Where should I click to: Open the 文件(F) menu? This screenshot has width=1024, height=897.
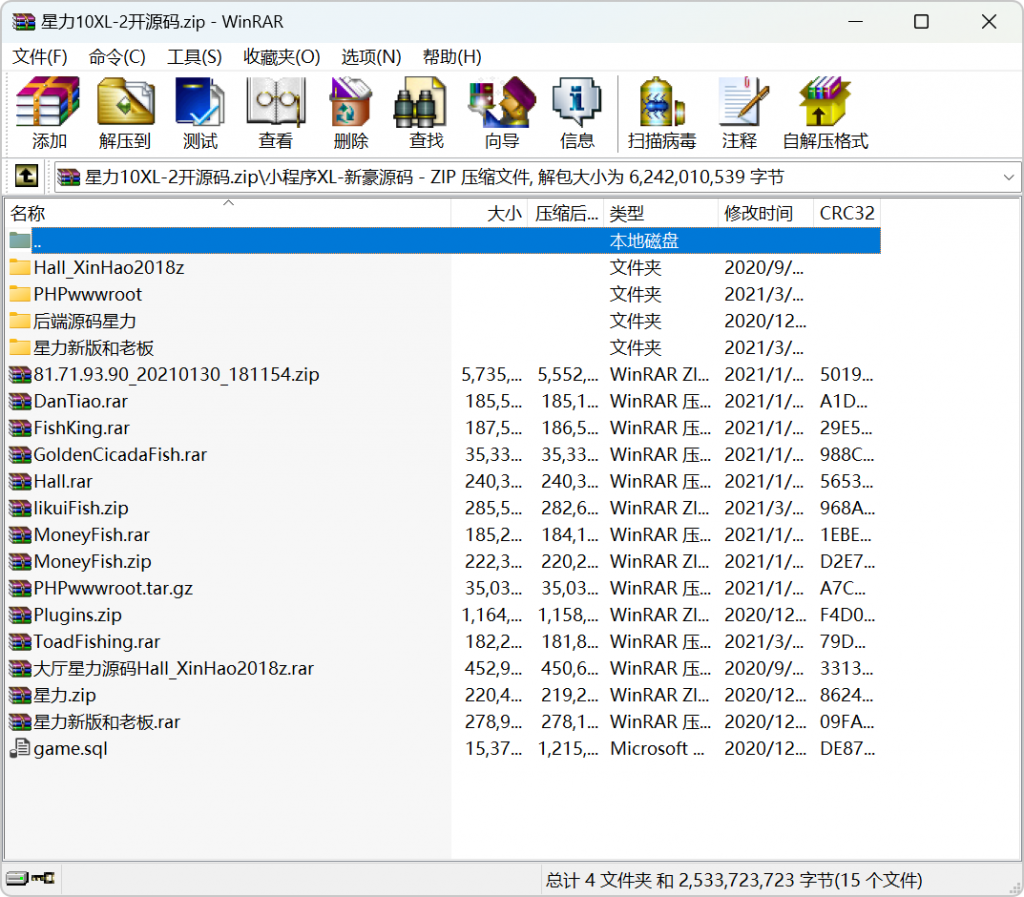(40, 57)
